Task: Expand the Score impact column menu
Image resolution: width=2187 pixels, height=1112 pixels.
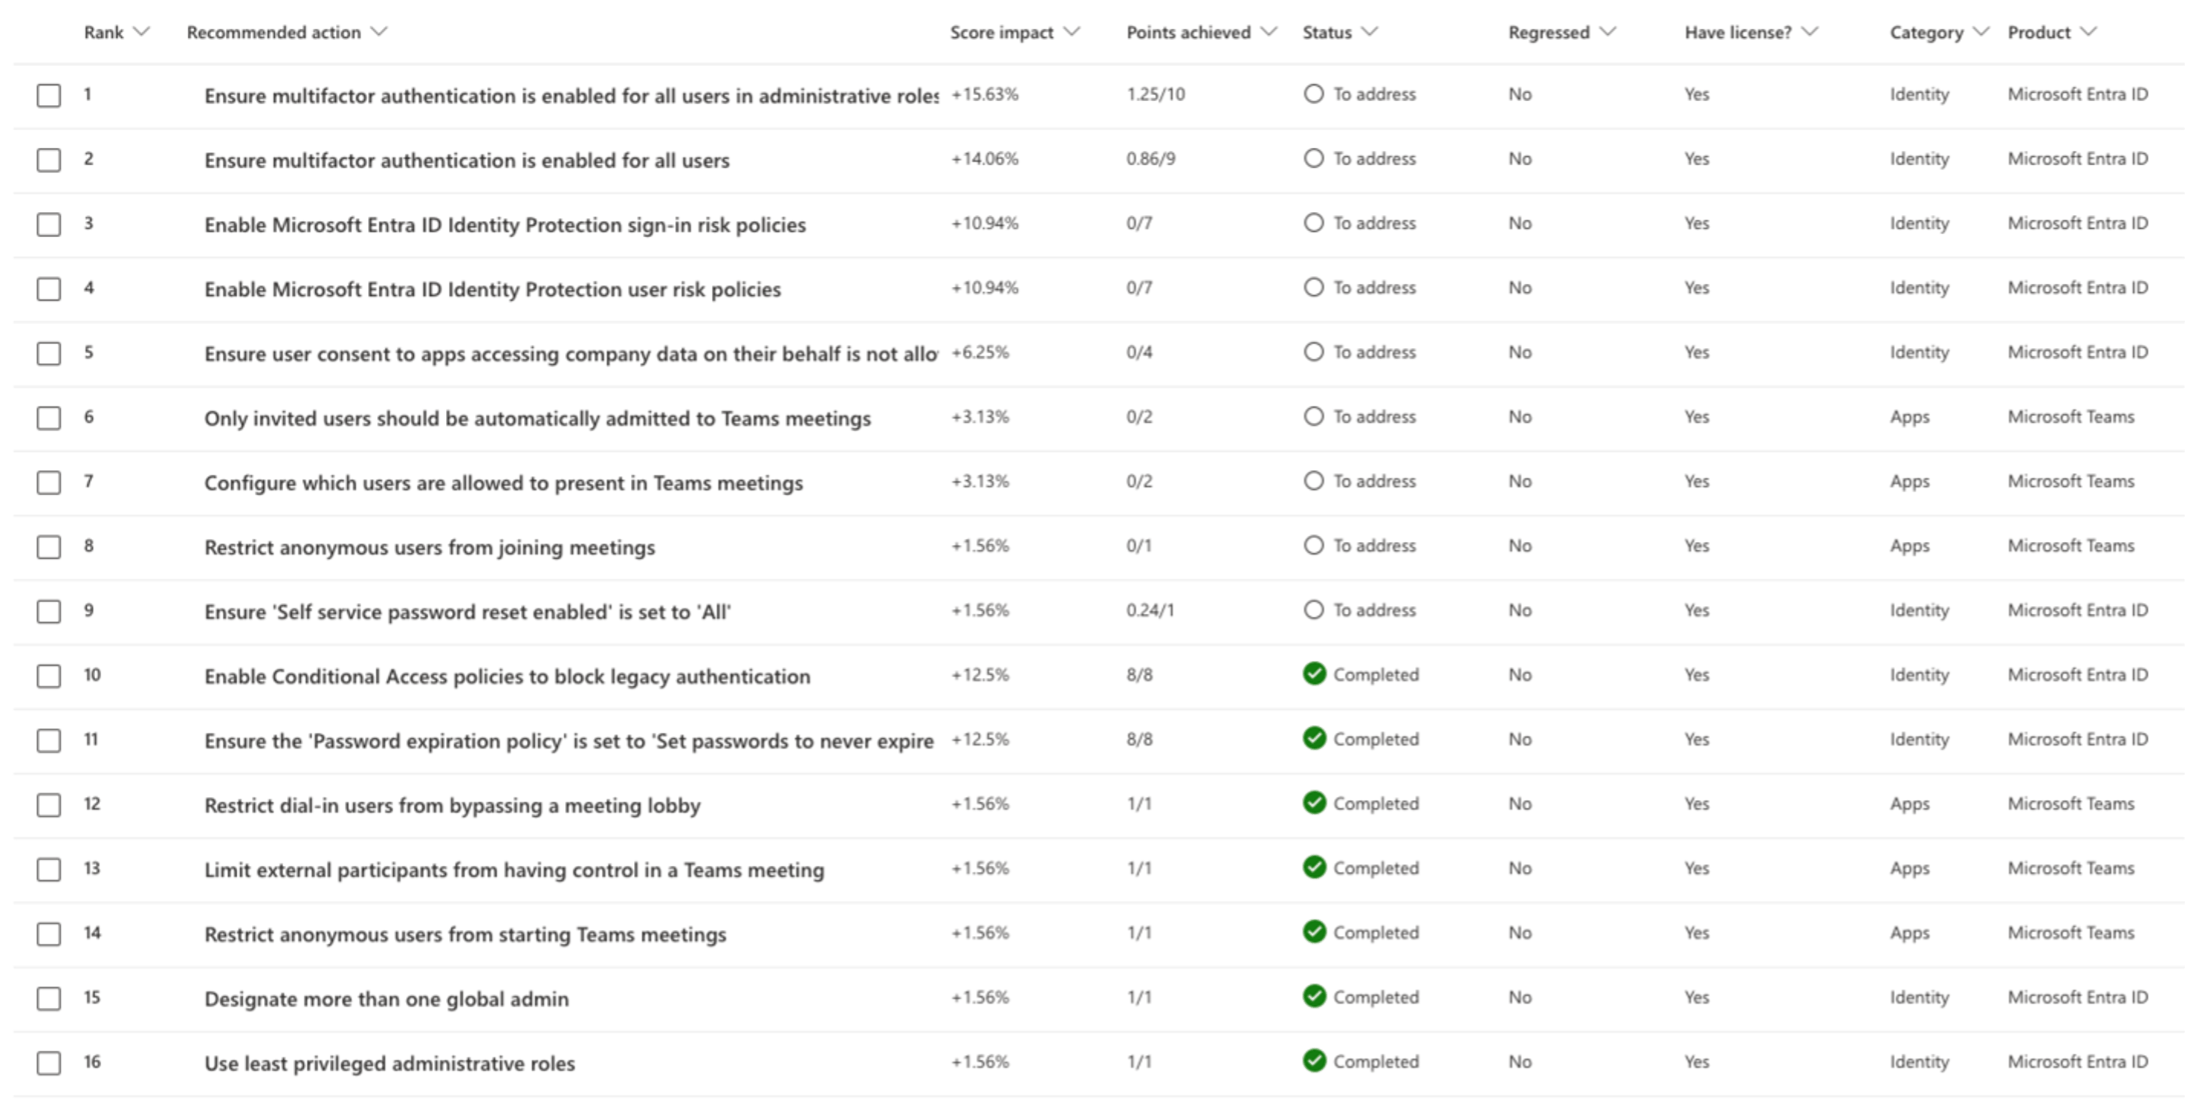Action: (x=1071, y=32)
